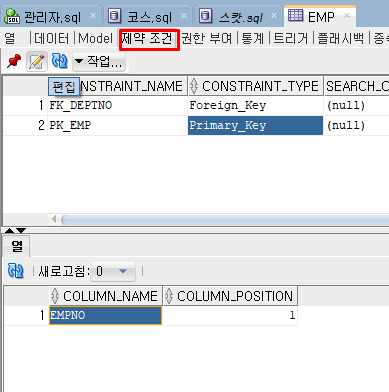Click row number 1 of FK_DEPTNO row
This screenshot has width=389, height=392.
25,106
